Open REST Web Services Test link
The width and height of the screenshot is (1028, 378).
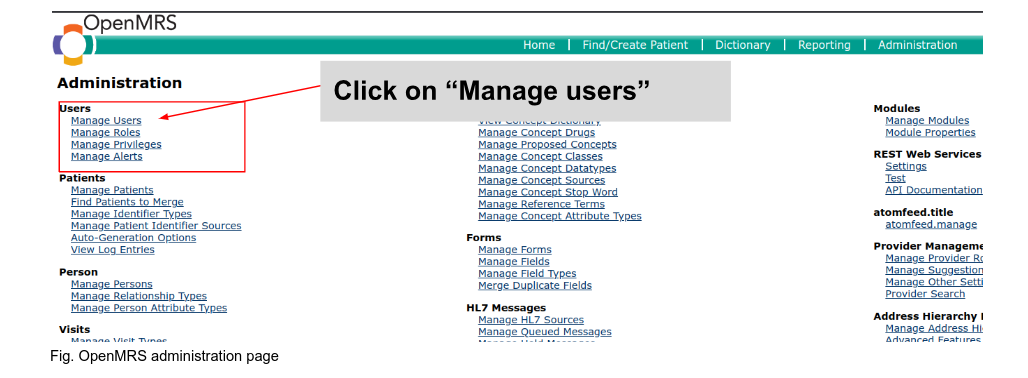(896, 178)
